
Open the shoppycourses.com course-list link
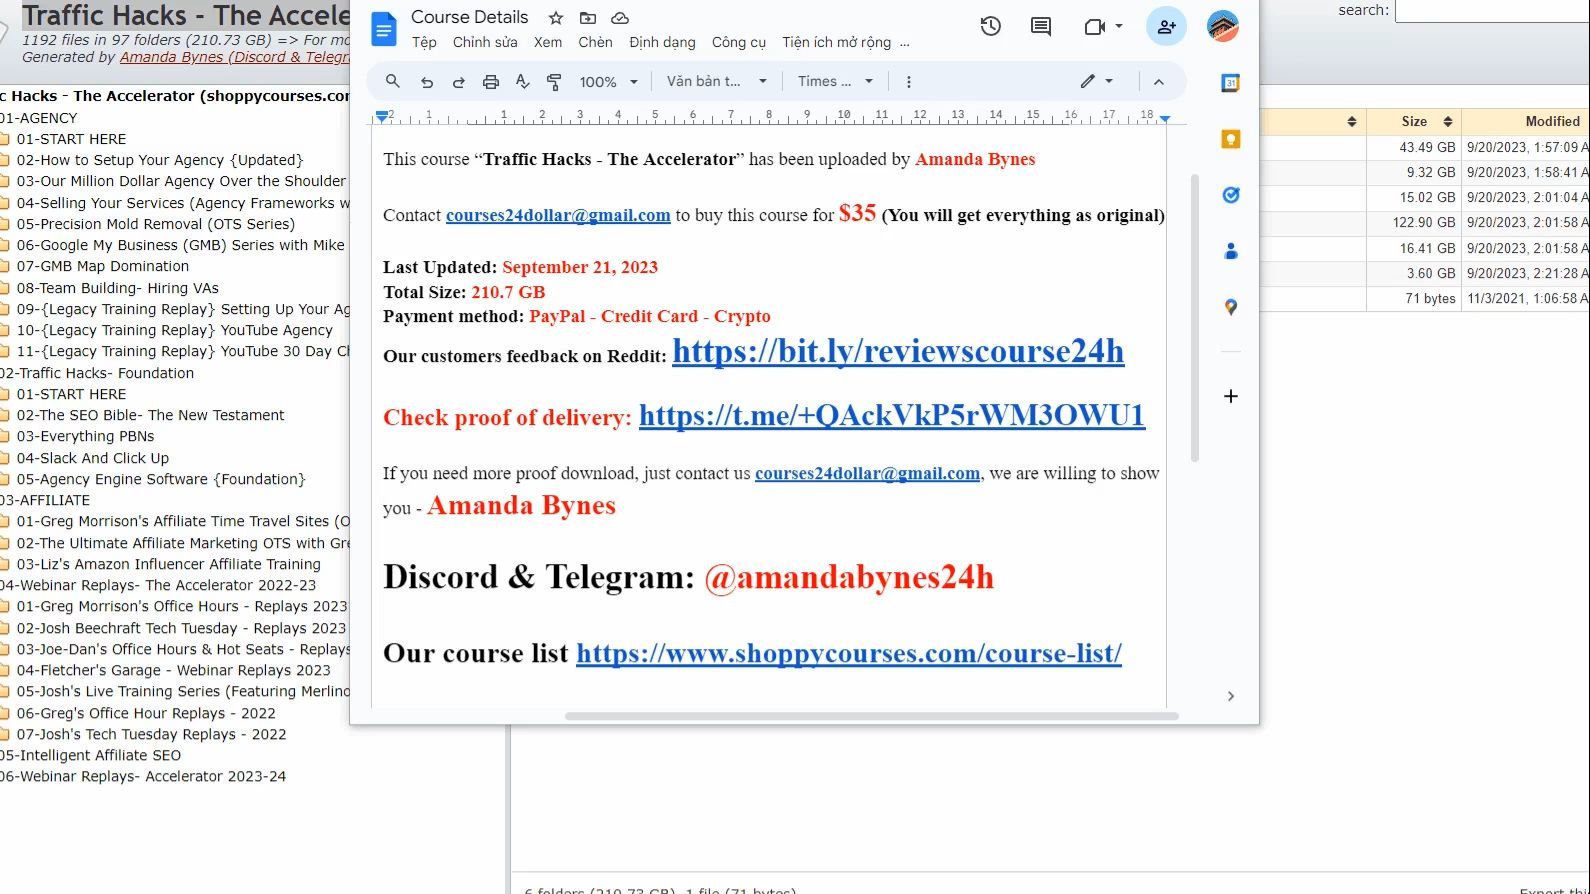click(x=849, y=653)
